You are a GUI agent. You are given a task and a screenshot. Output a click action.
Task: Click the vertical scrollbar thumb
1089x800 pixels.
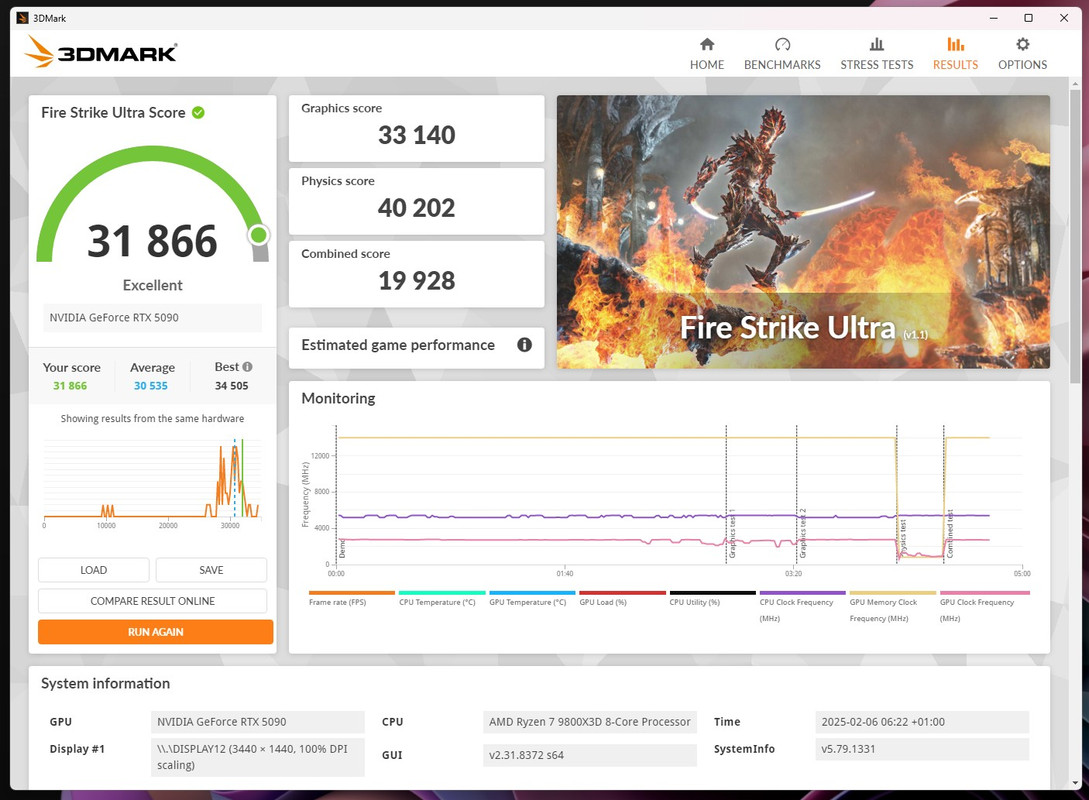click(x=1075, y=236)
